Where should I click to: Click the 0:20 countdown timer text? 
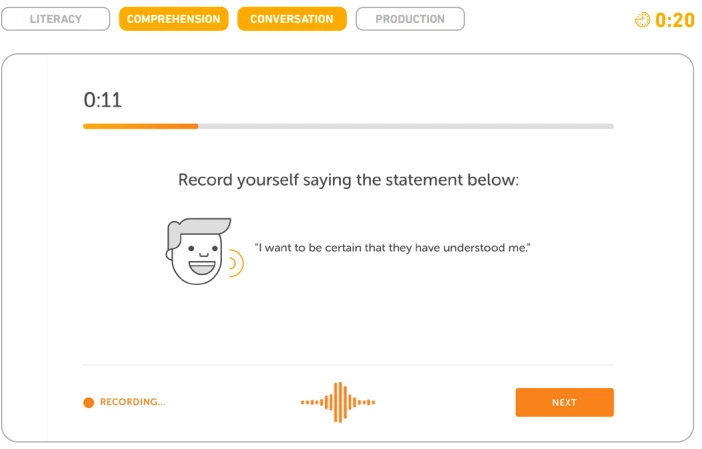(675, 20)
